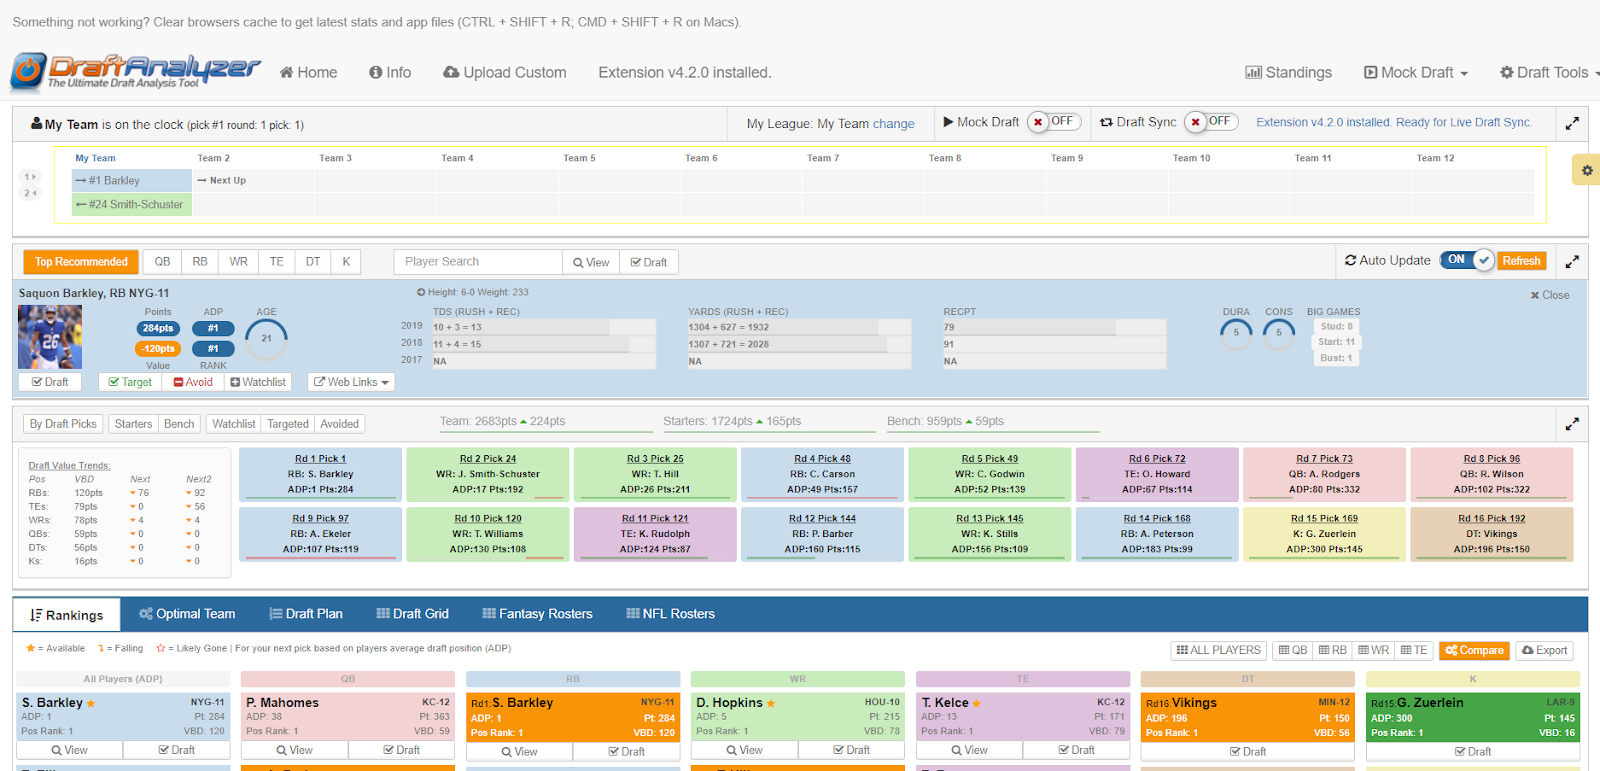Filter recommendations by RB
Viewport: 1600px width, 771px height.
click(x=200, y=262)
